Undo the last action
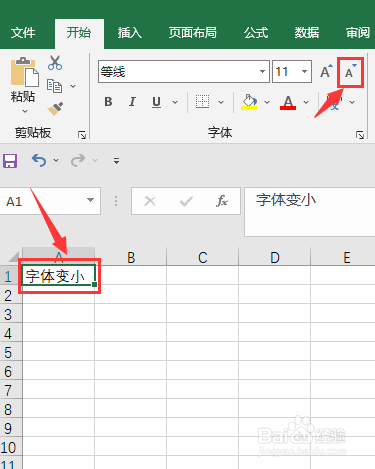This screenshot has width=375, height=469. pos(39,160)
